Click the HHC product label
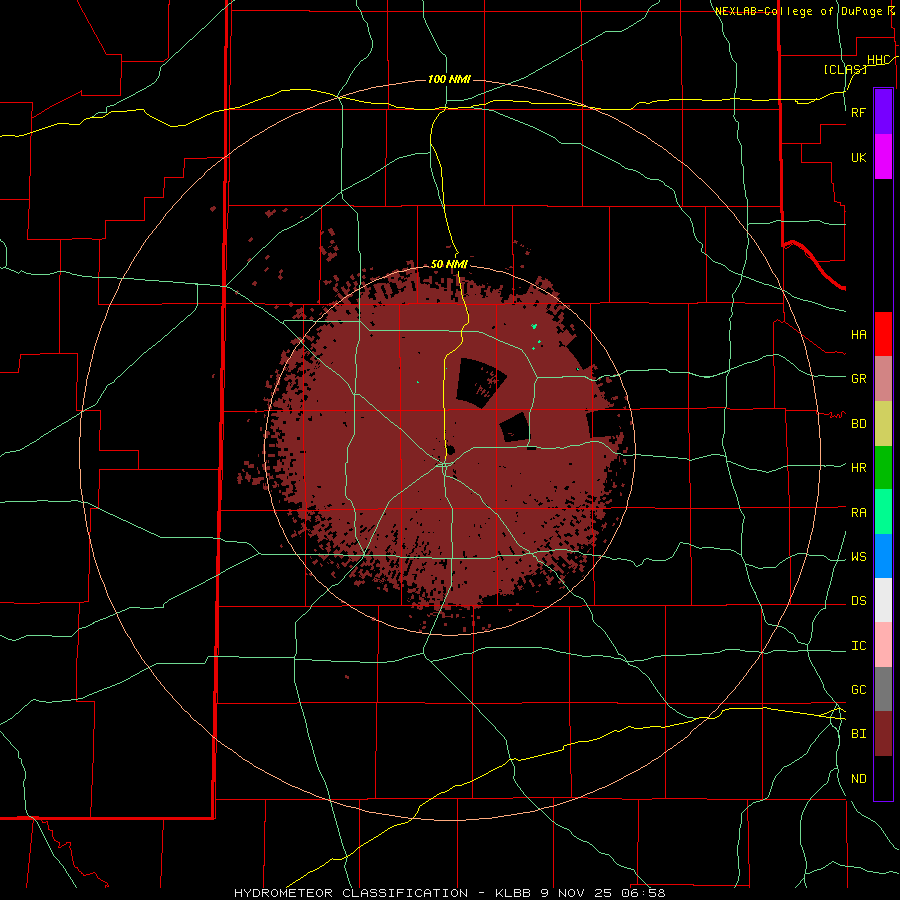The image size is (900, 900). point(879,60)
